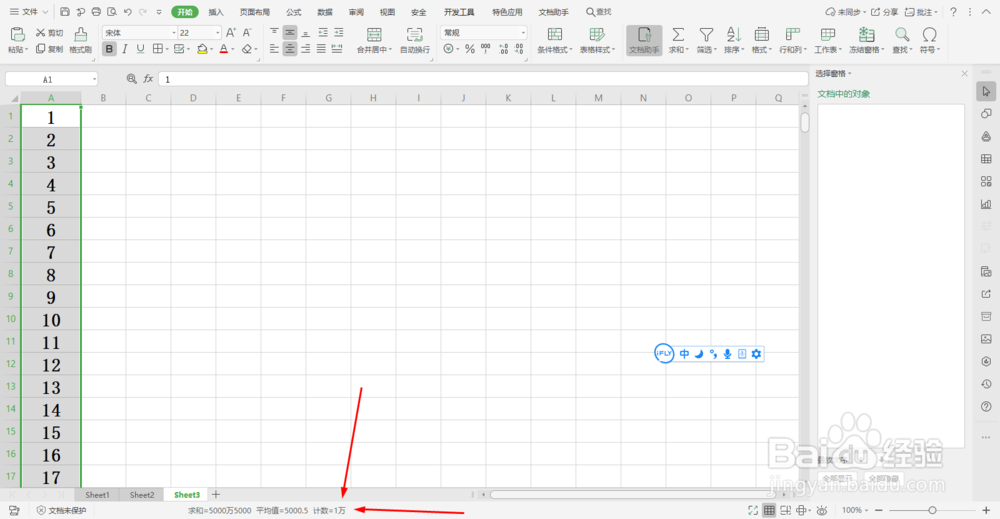Click the Find (查找) magnifier ribbon icon
Screen dimensions: 1000x519
pos(902,34)
